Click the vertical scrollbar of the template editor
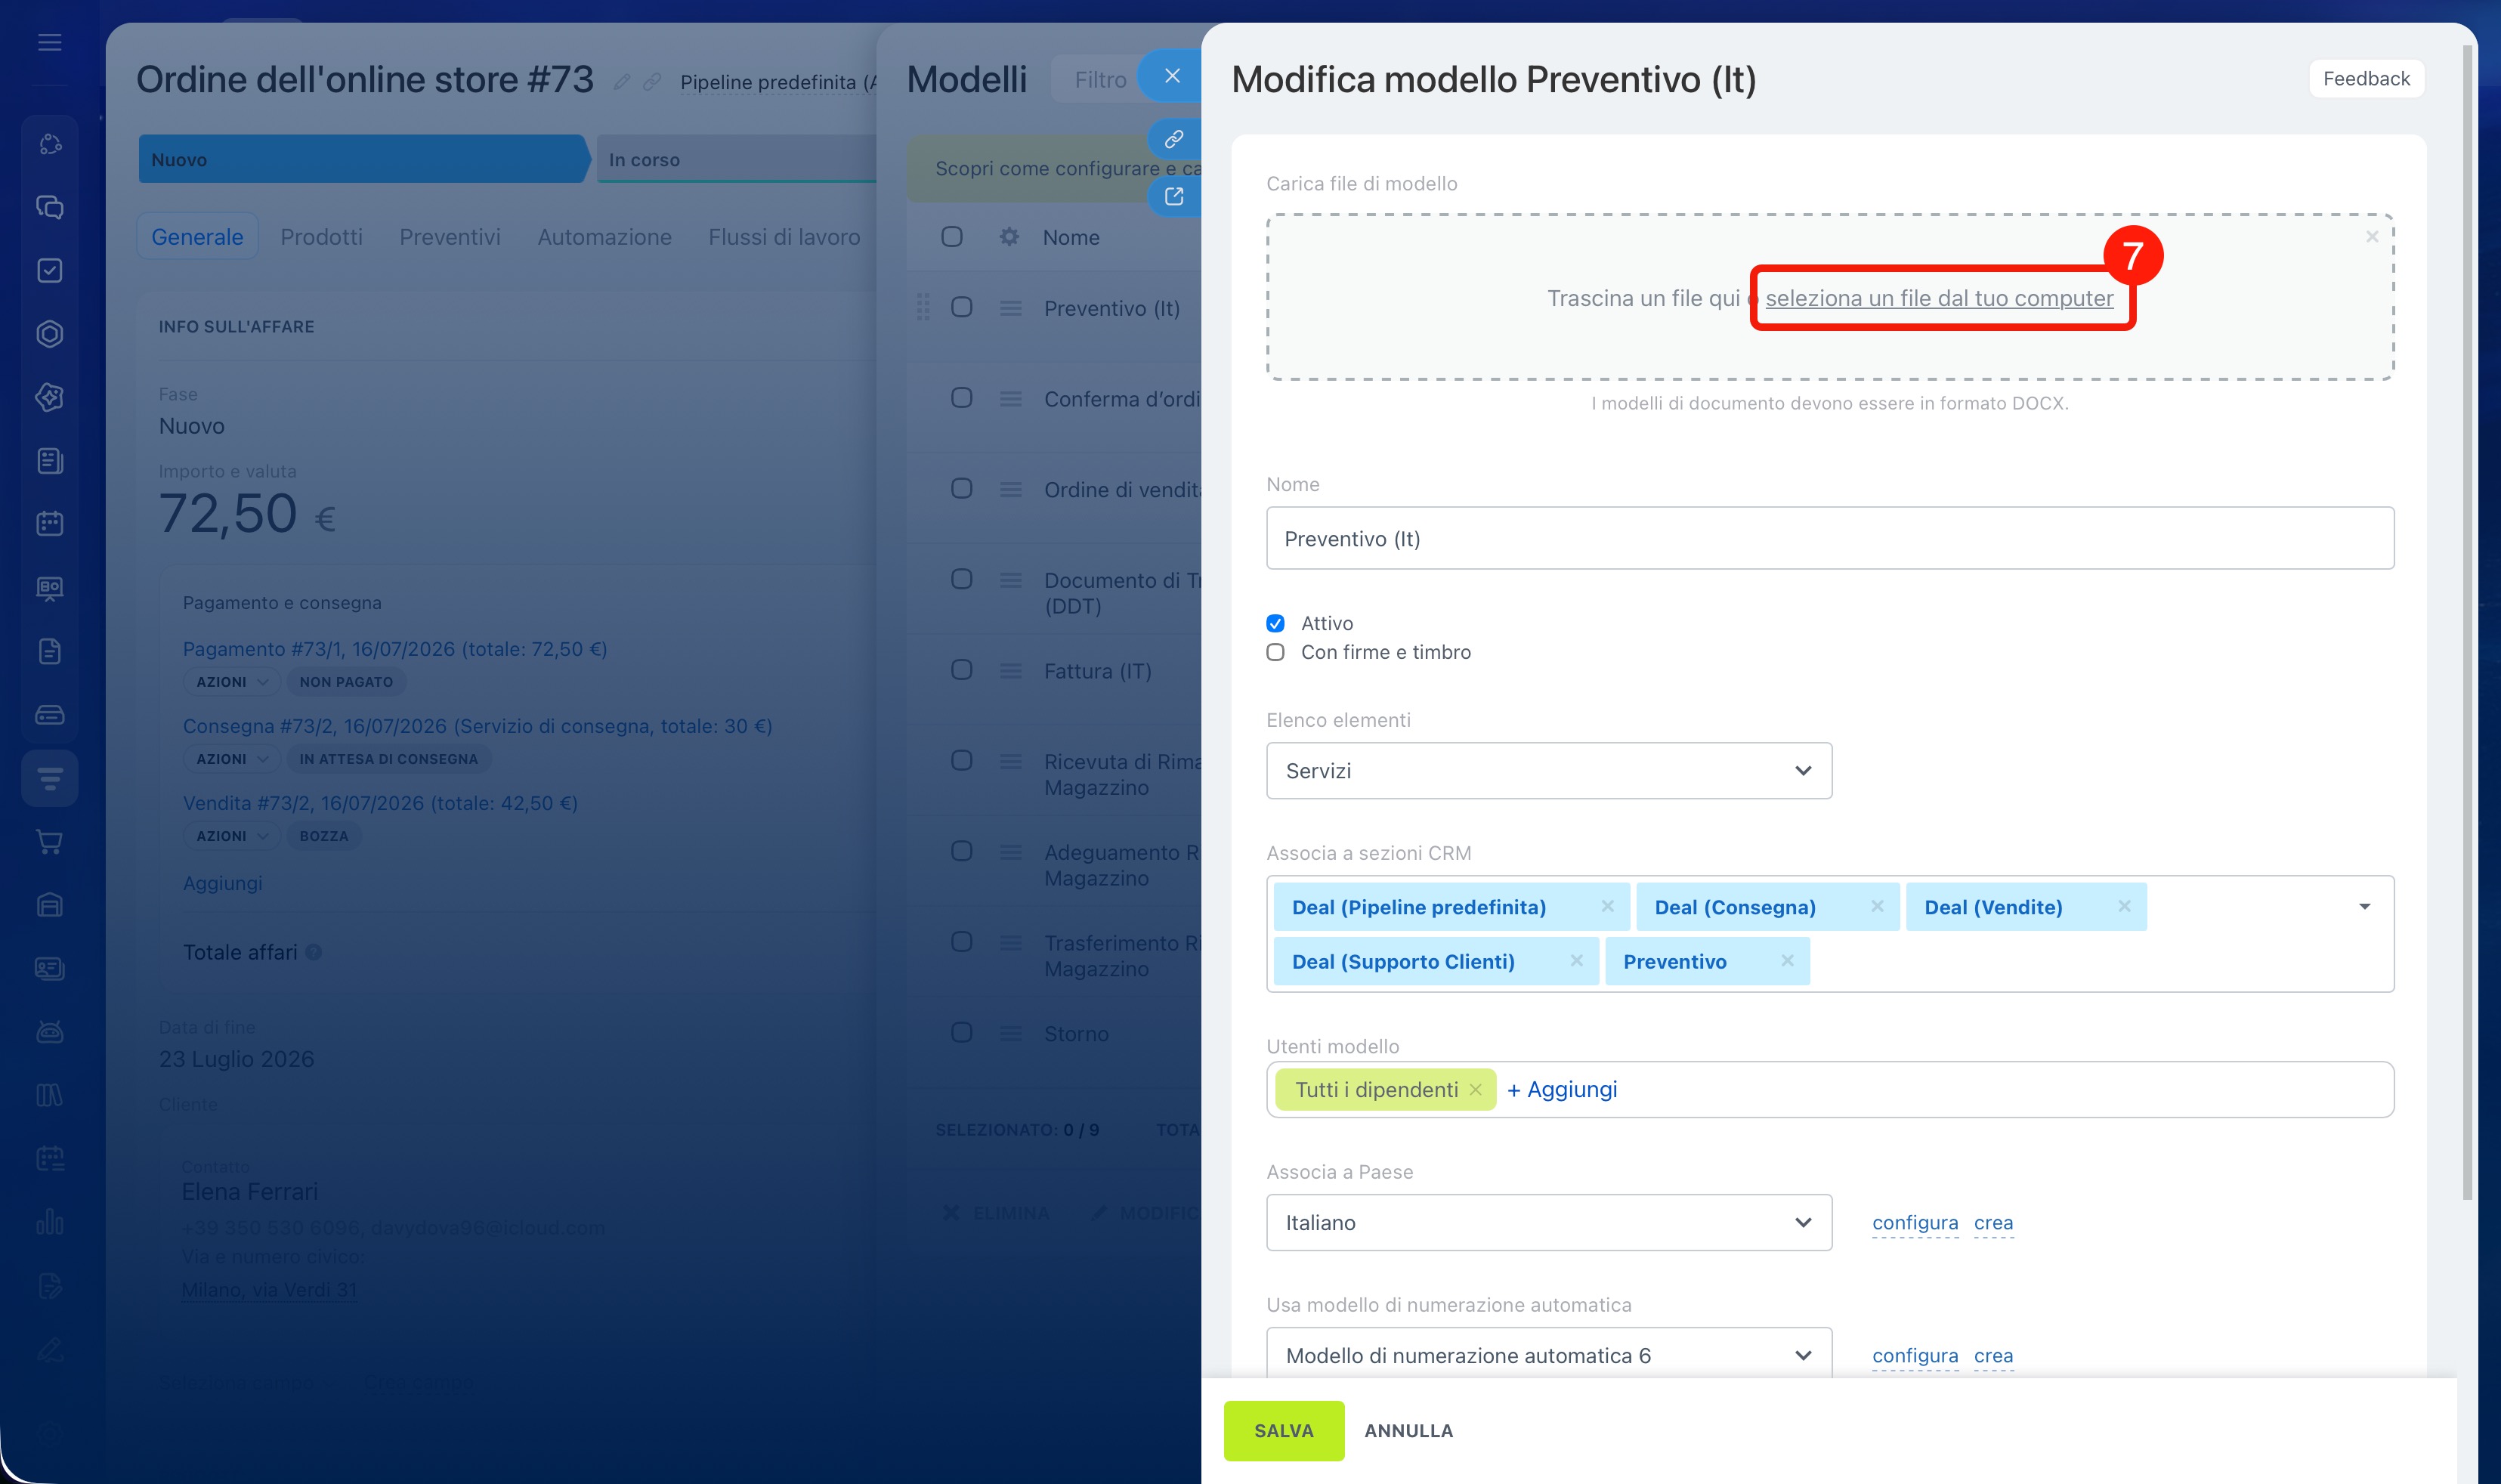Screen dimensions: 2501x1484 (2467, 620)
